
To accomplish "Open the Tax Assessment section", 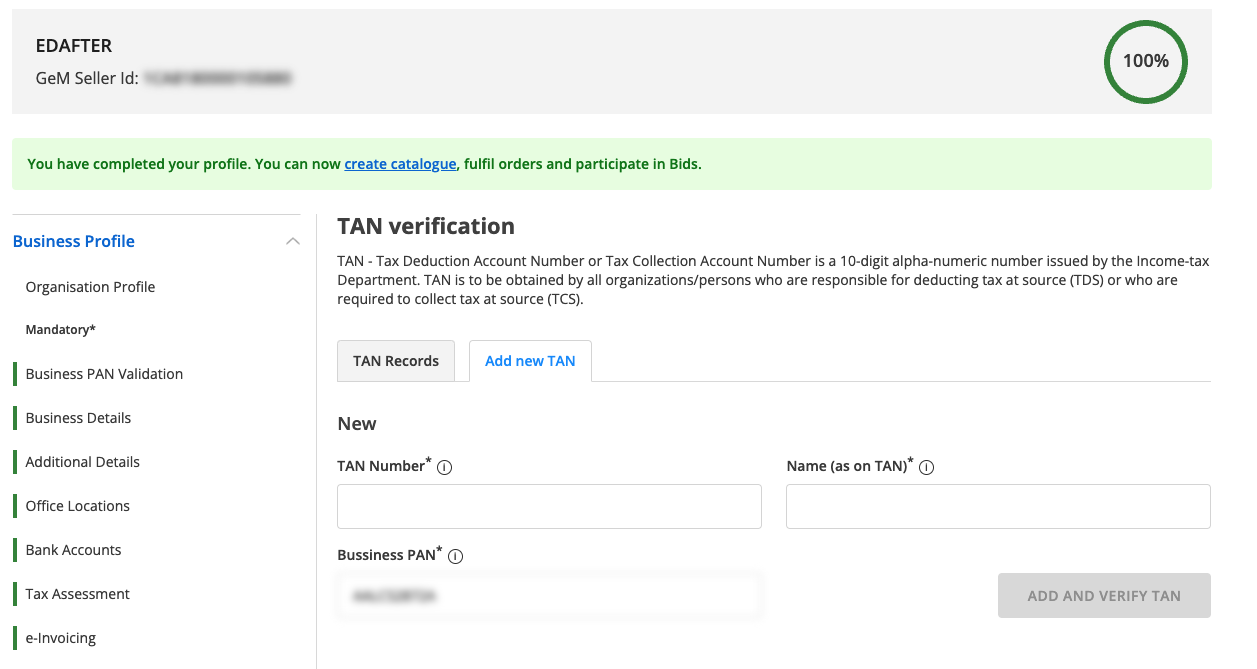I will [x=76, y=593].
